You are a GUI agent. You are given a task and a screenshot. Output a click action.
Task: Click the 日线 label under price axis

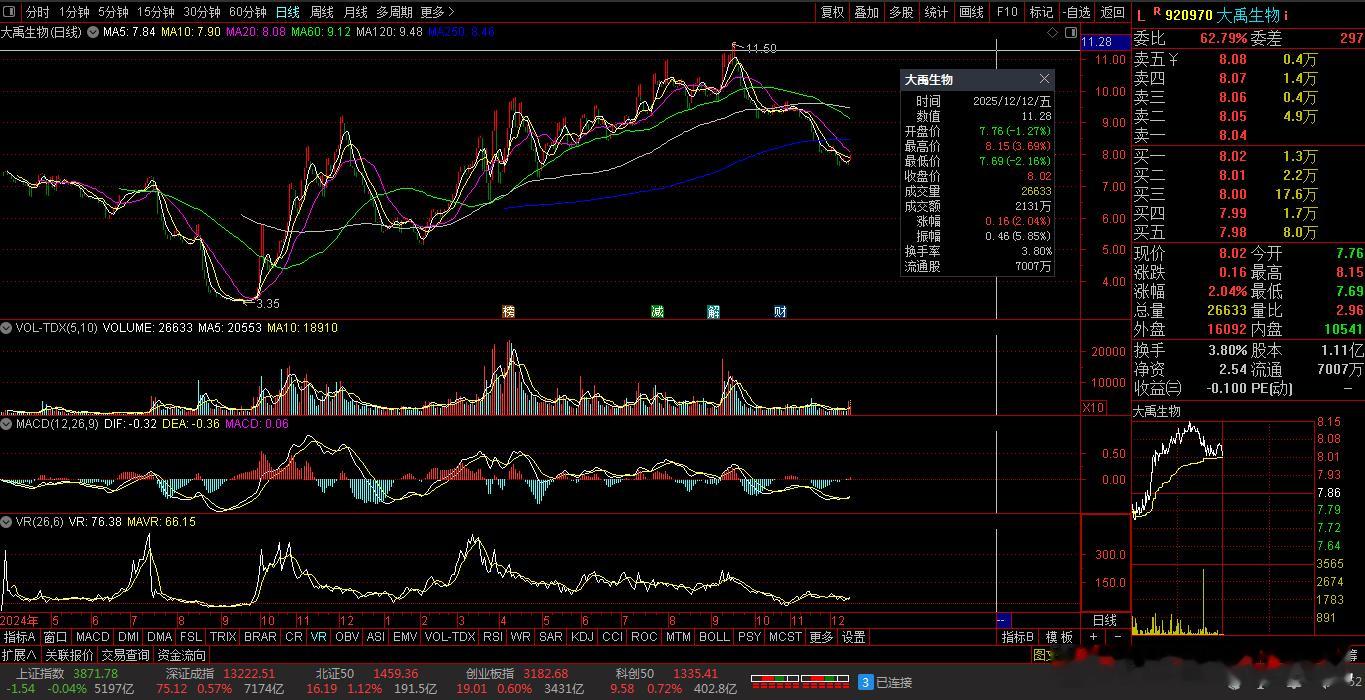(x=1104, y=621)
